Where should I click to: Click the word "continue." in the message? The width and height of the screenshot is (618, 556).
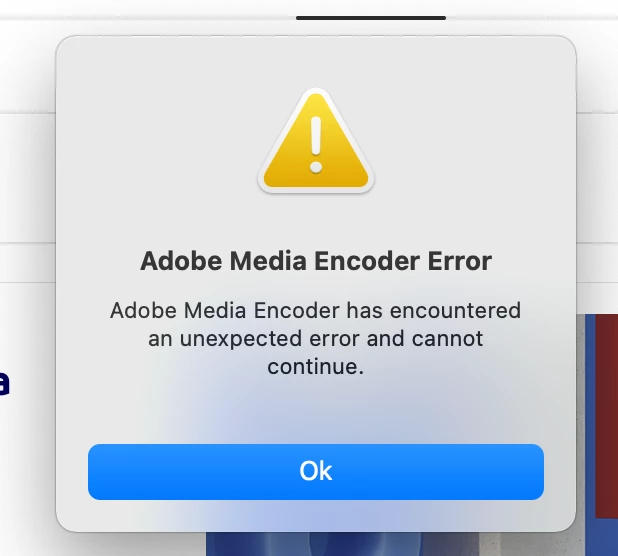[x=315, y=367]
